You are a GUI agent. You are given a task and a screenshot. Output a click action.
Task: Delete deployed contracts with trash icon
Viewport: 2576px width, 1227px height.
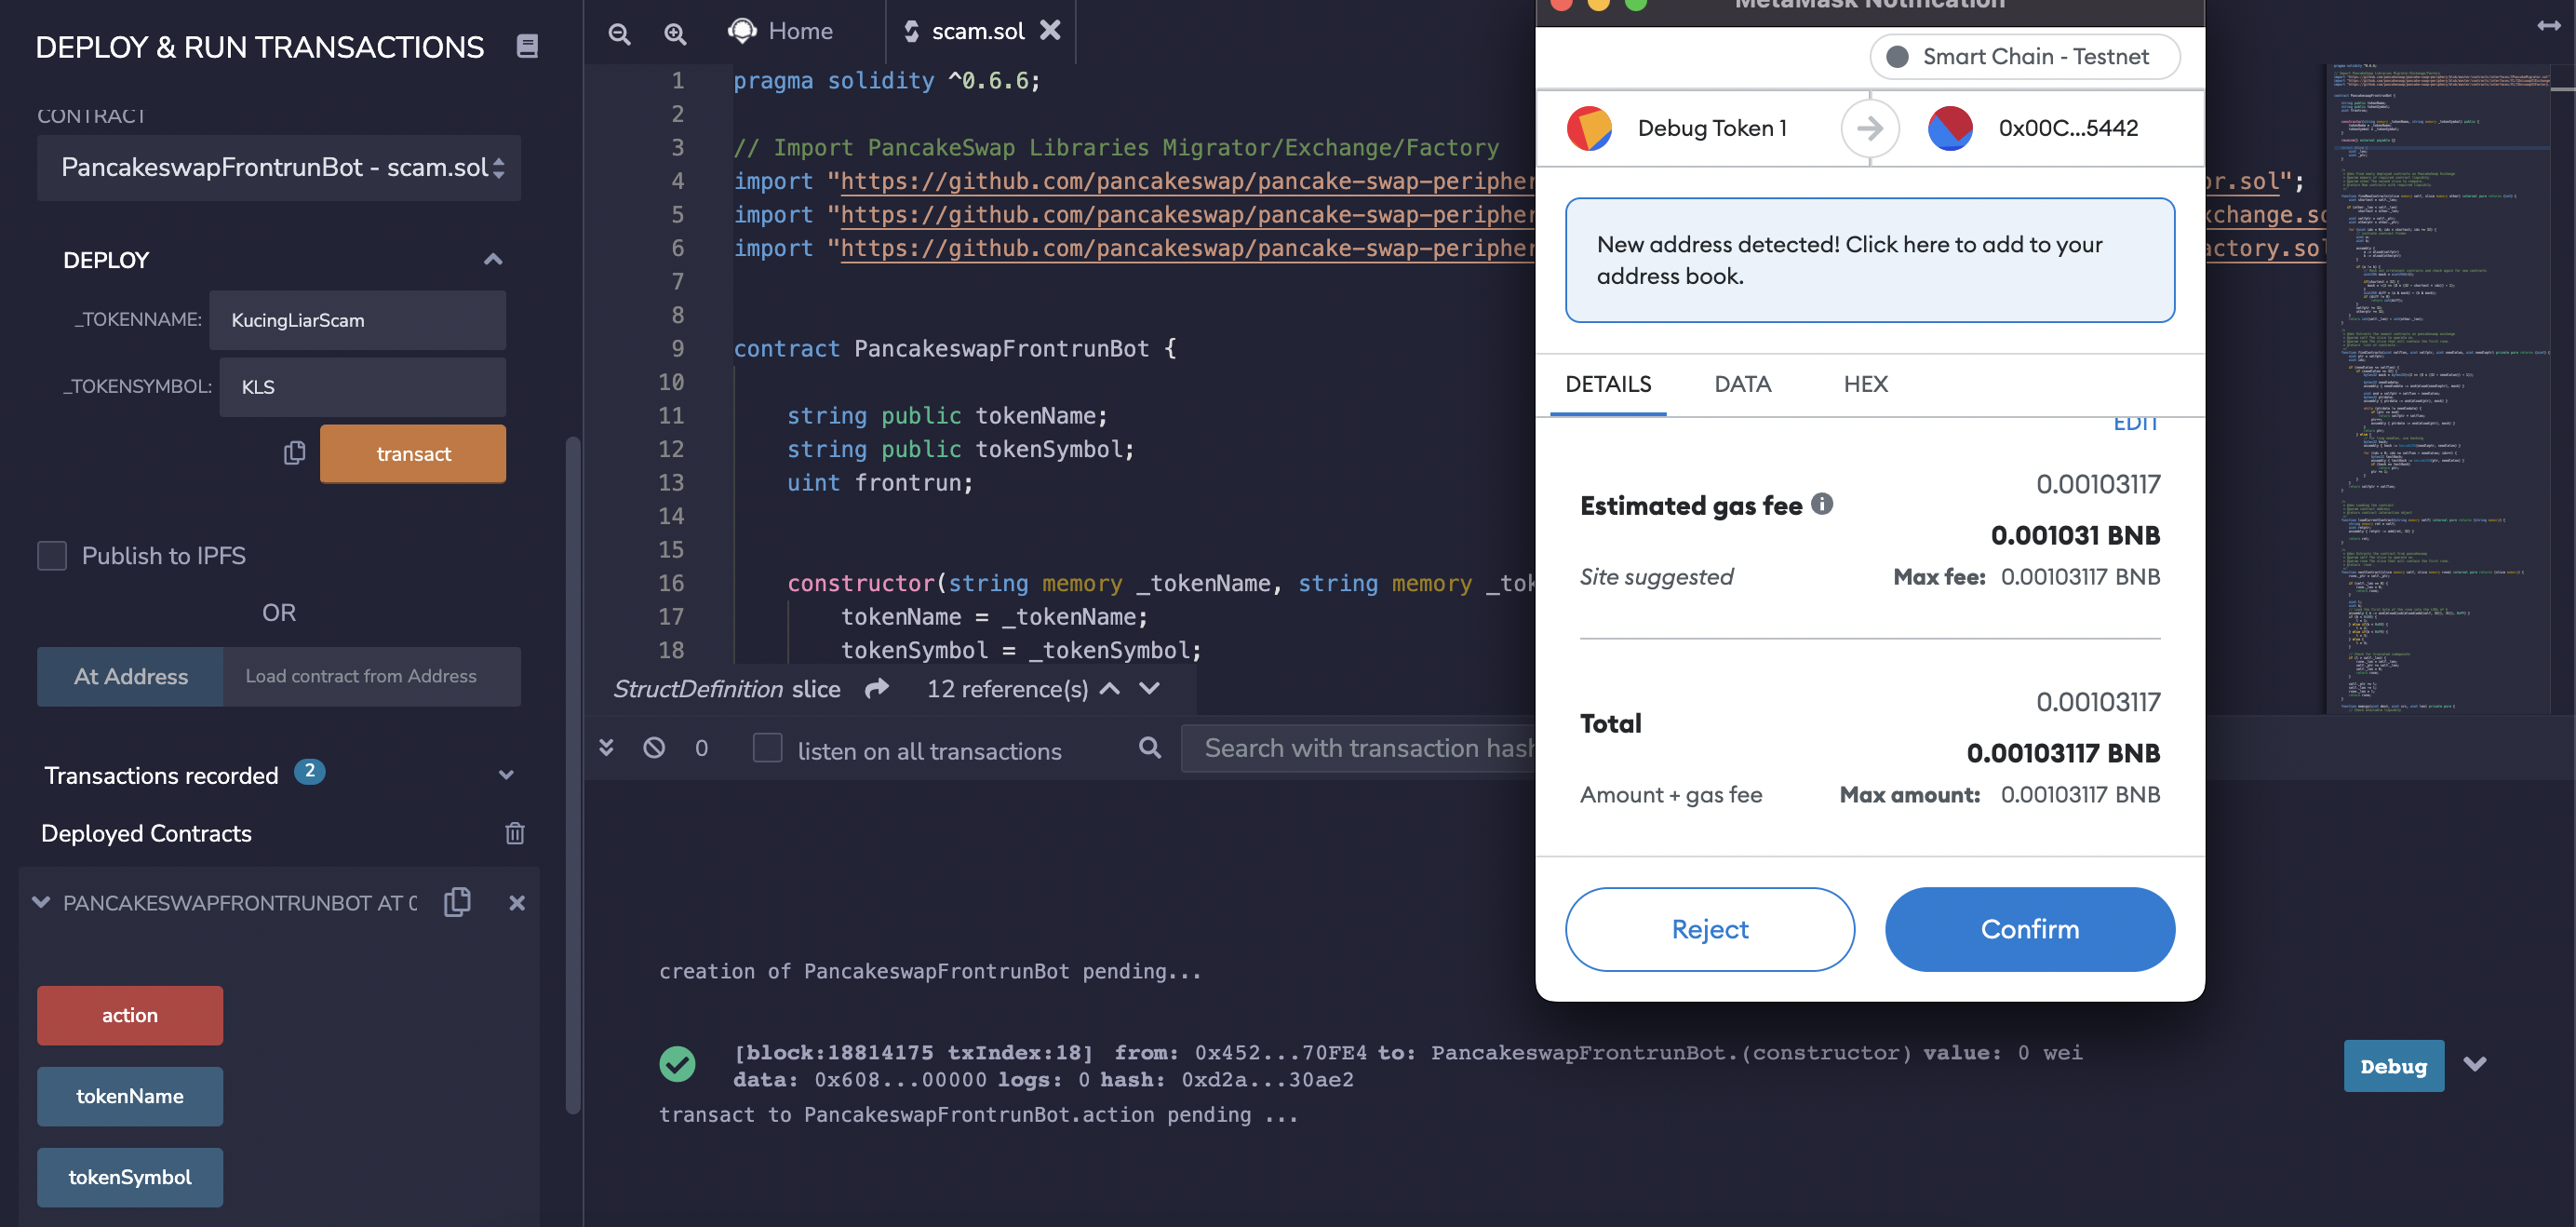pyautogui.click(x=514, y=833)
